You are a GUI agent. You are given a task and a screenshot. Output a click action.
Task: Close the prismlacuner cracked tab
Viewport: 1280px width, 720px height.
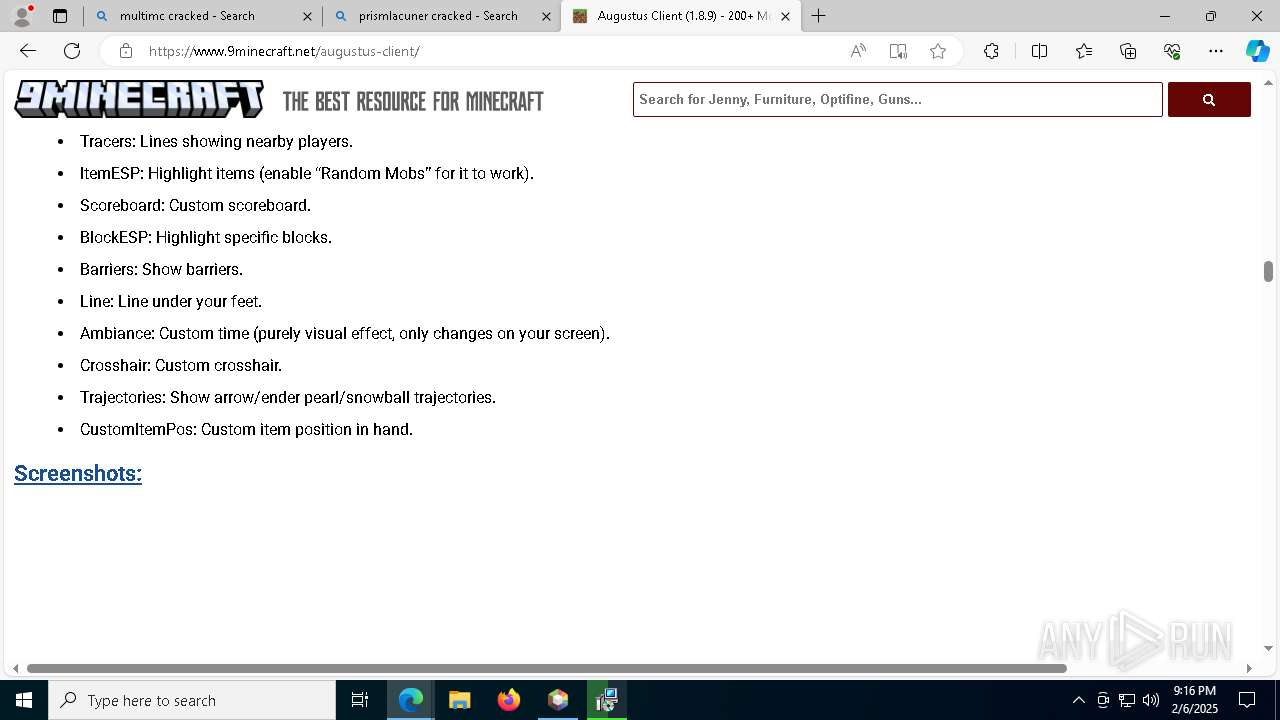pyautogui.click(x=546, y=16)
